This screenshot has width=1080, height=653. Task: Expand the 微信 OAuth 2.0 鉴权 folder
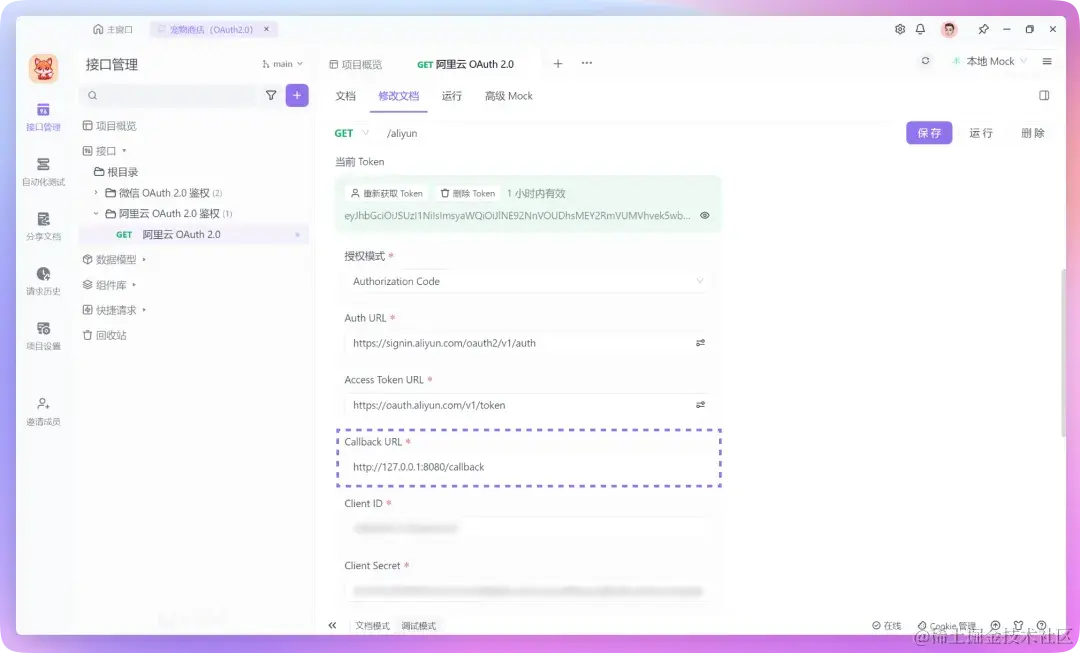point(96,193)
